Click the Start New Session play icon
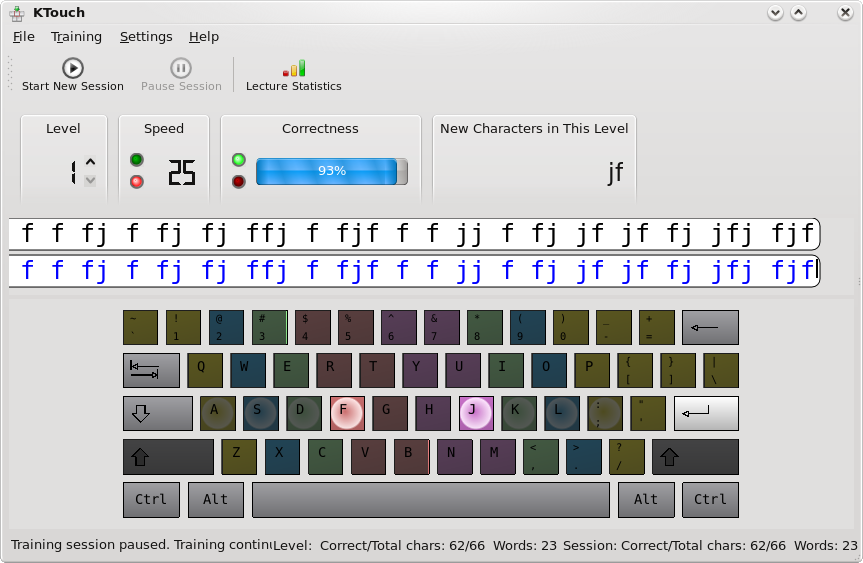 (x=73, y=68)
